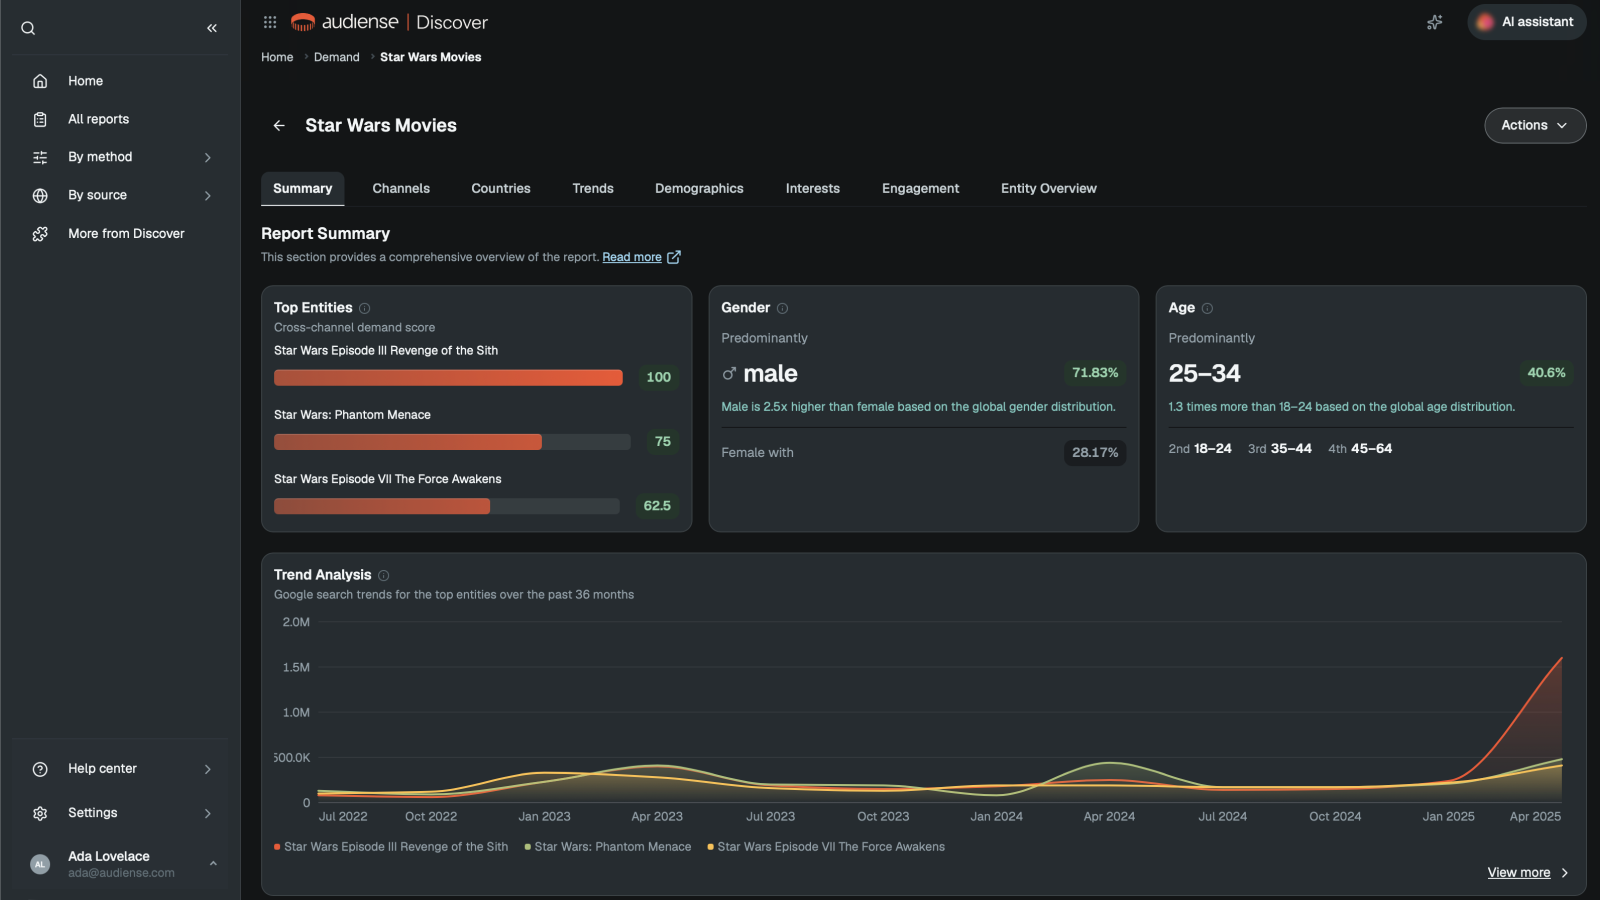Screen dimensions: 1600x900
Task: Click the View more link in Trend Analysis
Action: 1519,873
